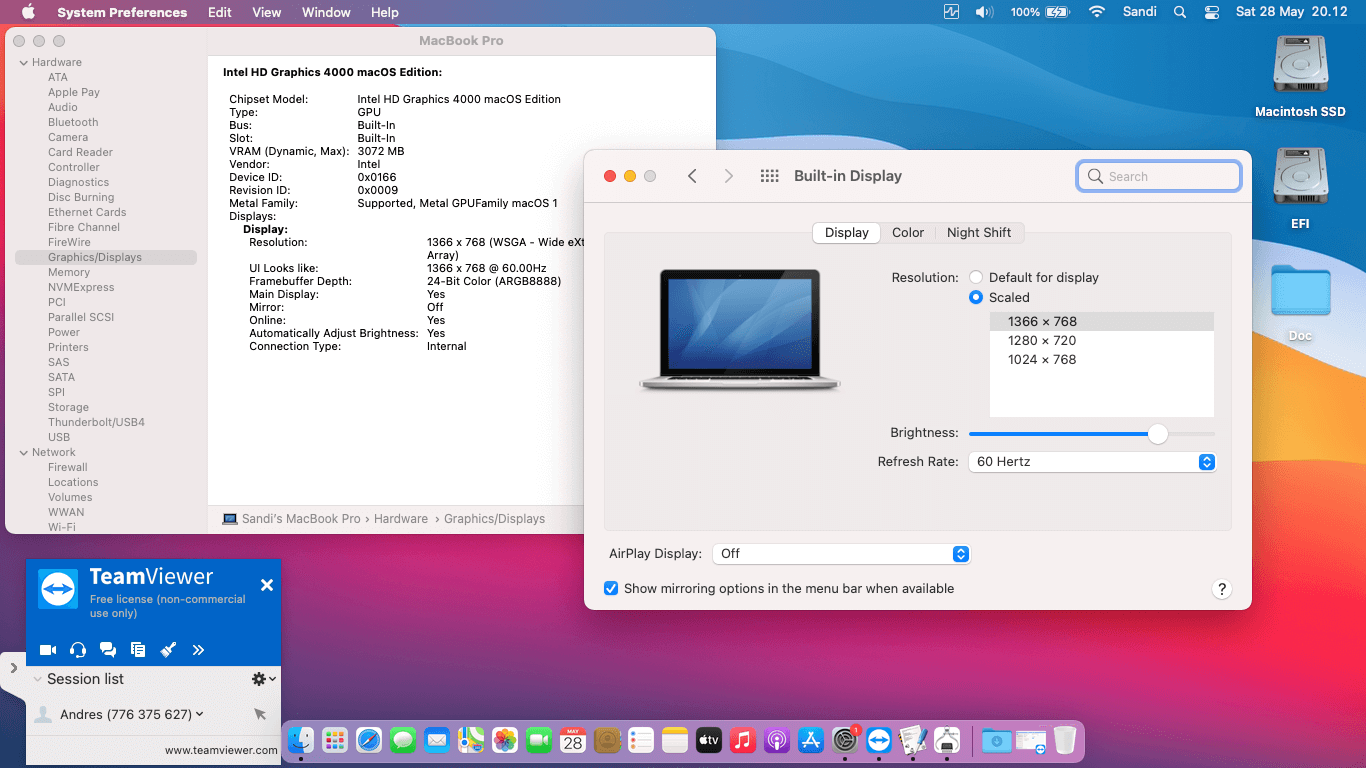Screen dimensions: 1366x768
Task: Select the Default for display radio button
Action: (976, 278)
